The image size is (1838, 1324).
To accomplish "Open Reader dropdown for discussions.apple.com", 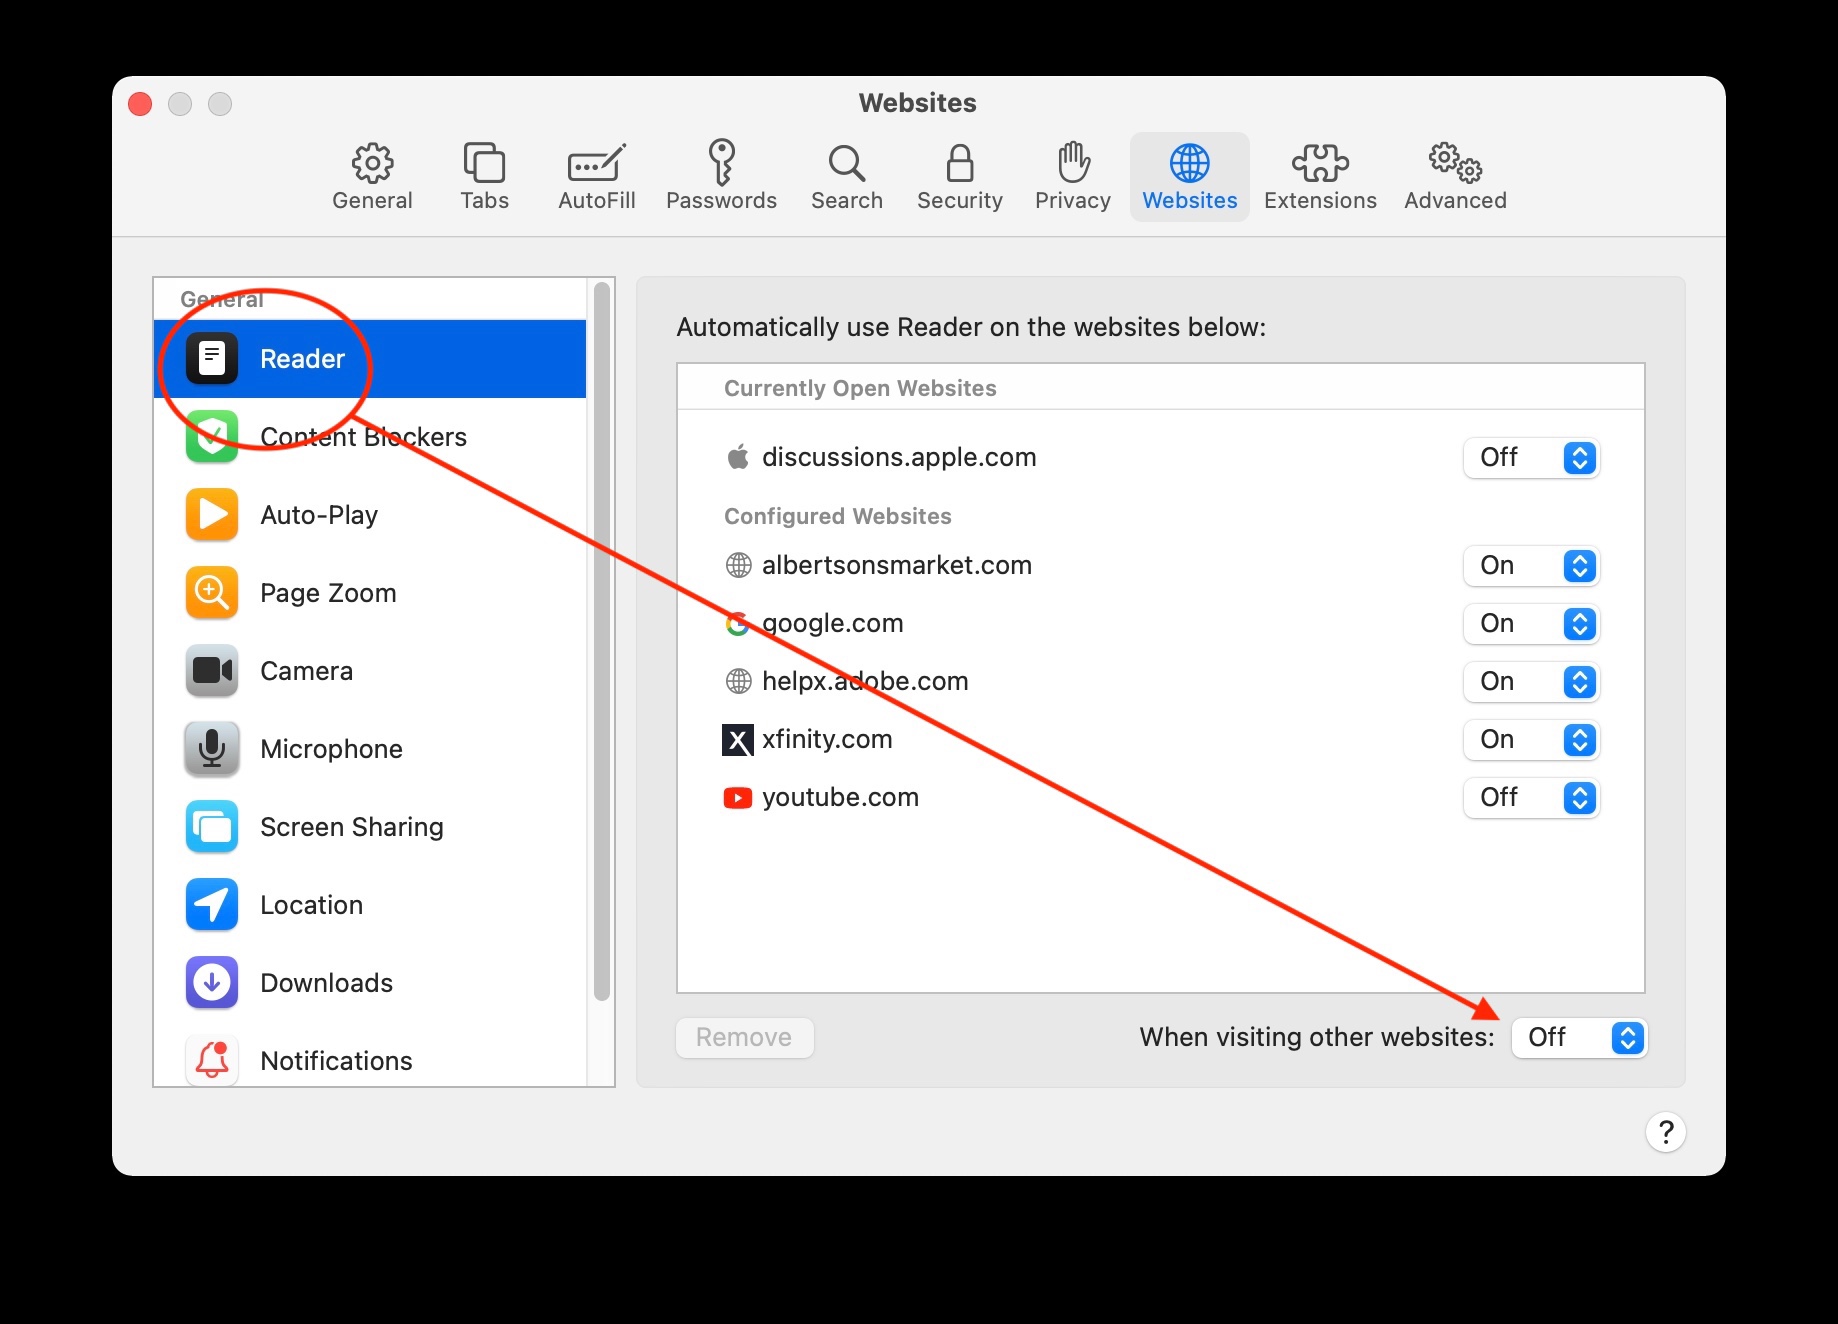I will [x=1531, y=458].
